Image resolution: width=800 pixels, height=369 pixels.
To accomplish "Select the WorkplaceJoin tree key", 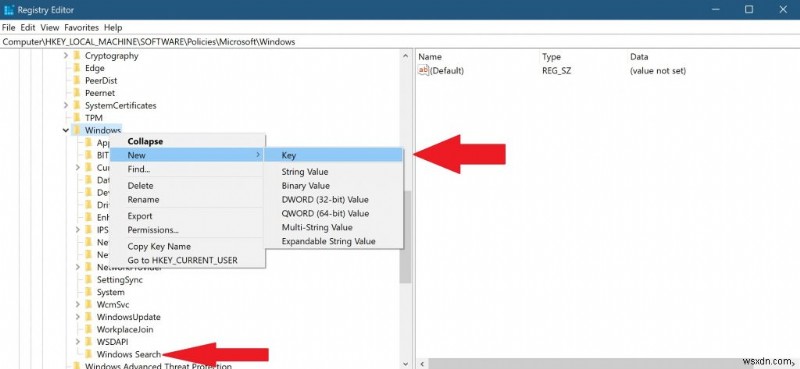I will coord(125,329).
